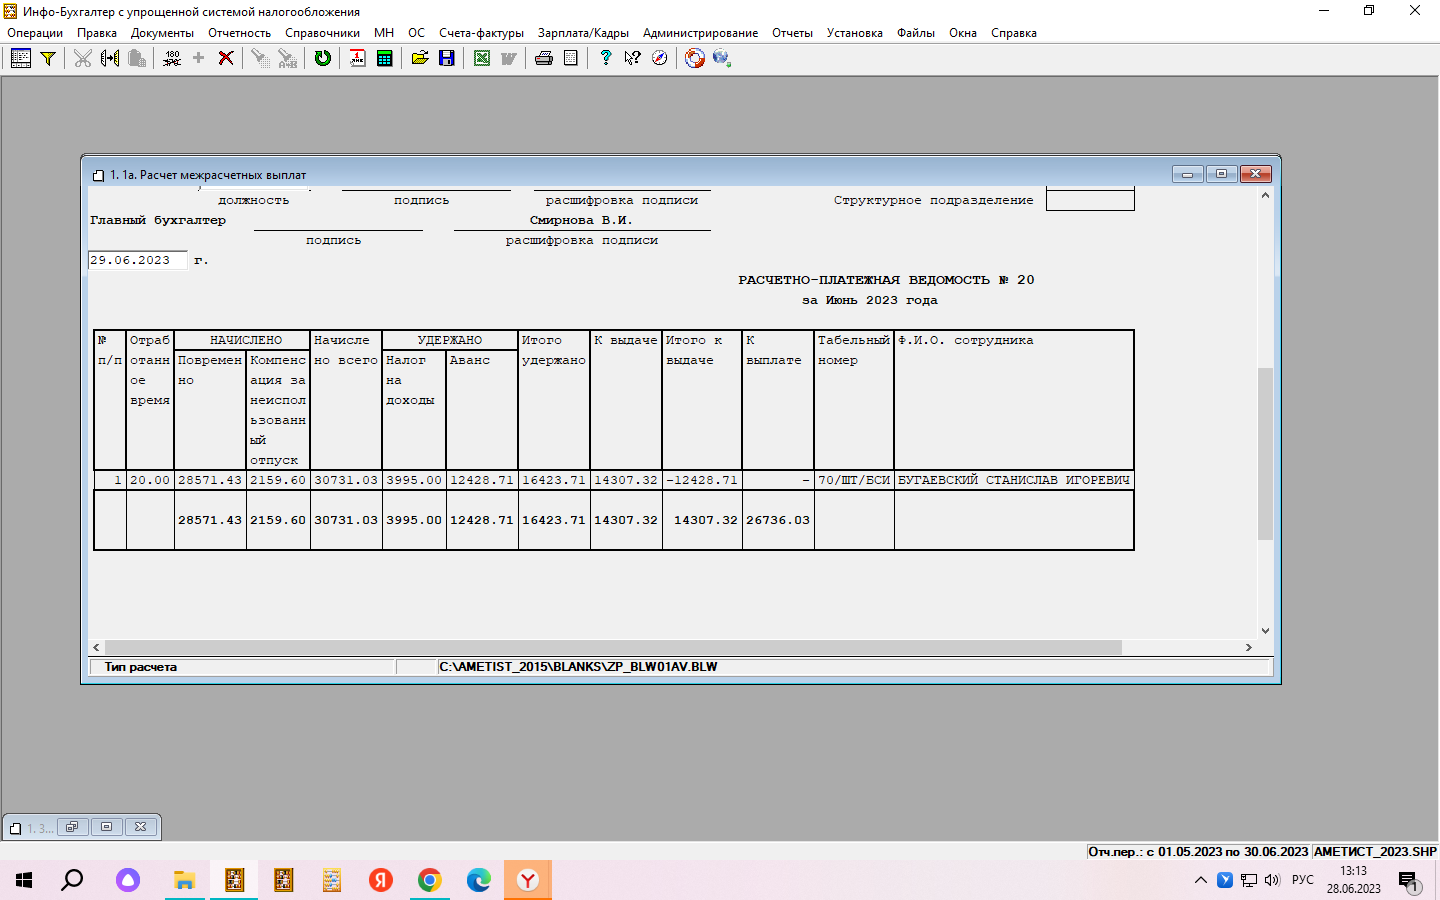This screenshot has height=900, width=1440.
Task: Open the Окна menu
Action: point(963,33)
